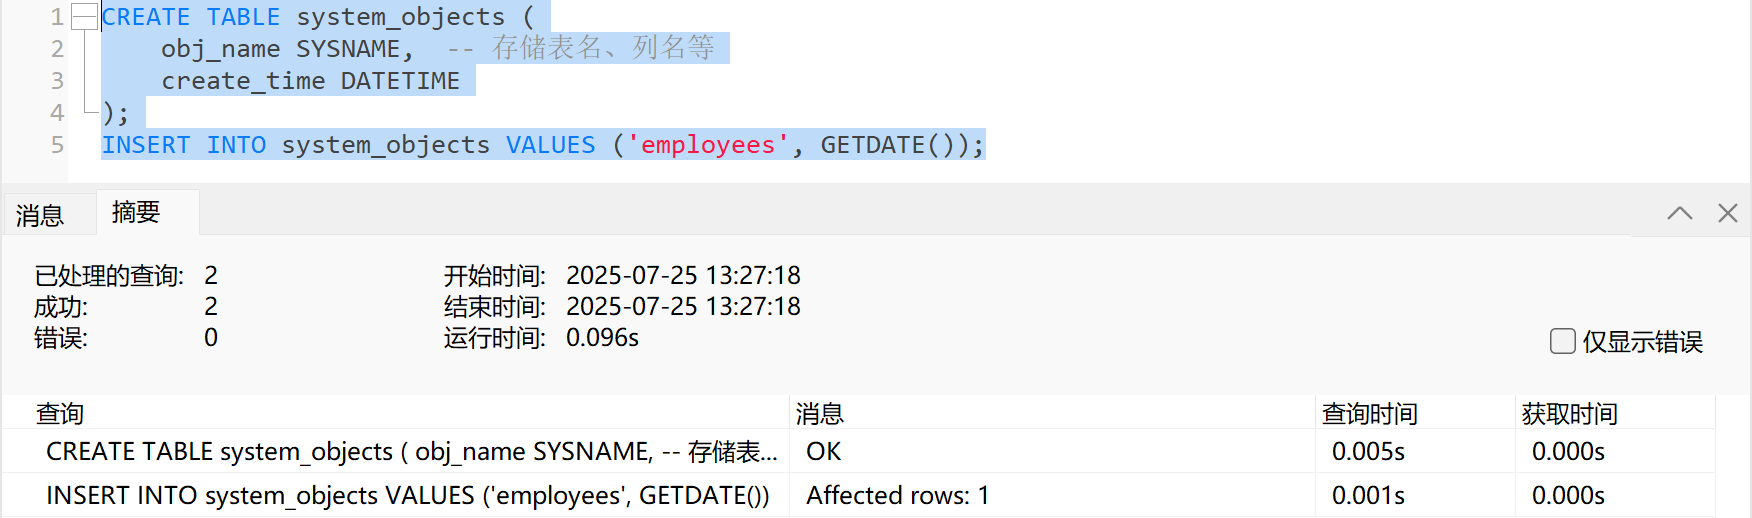Select the 摘要 tab

tap(136, 212)
